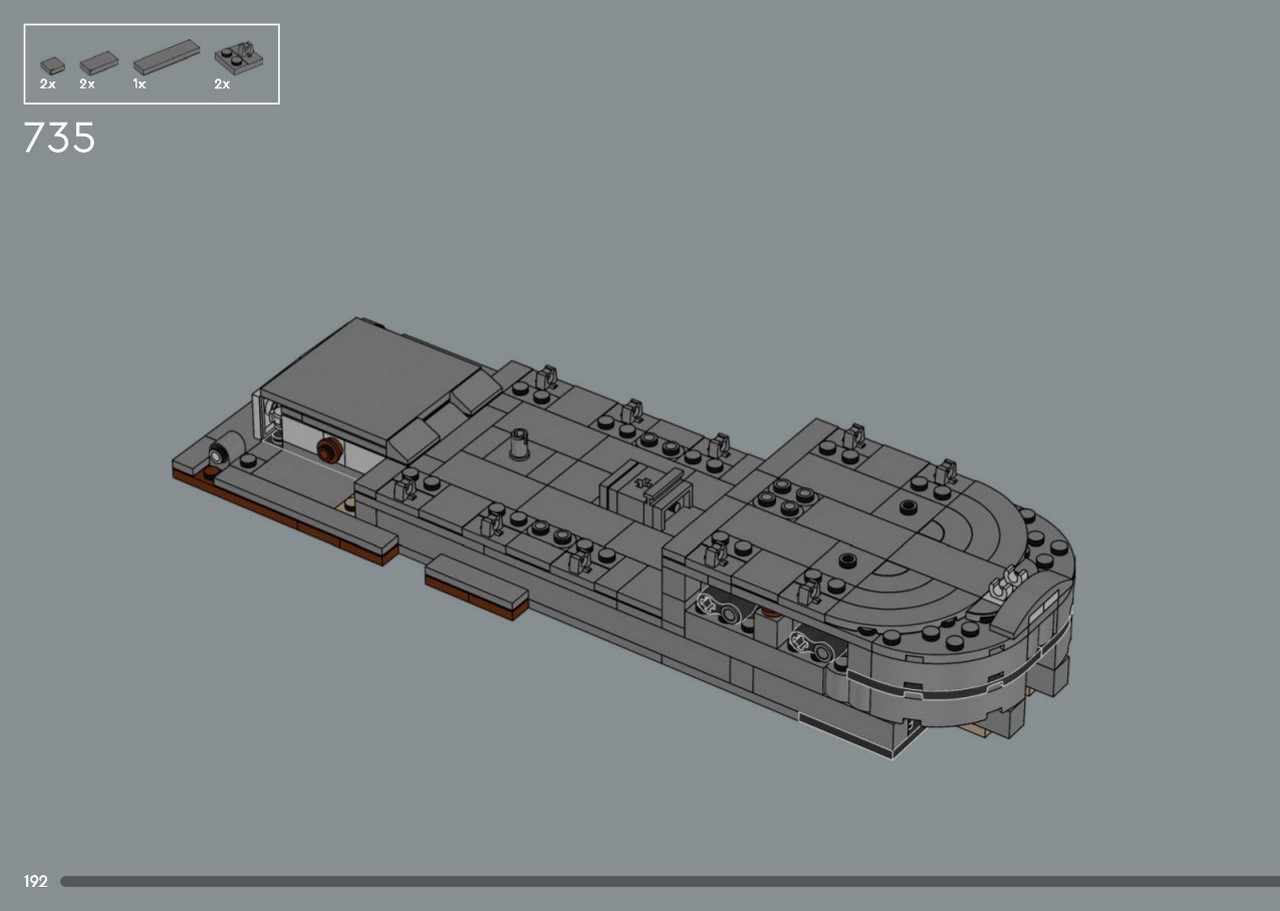This screenshot has height=911, width=1280.
Task: Click the assembled gray model illustration
Action: [x=623, y=537]
